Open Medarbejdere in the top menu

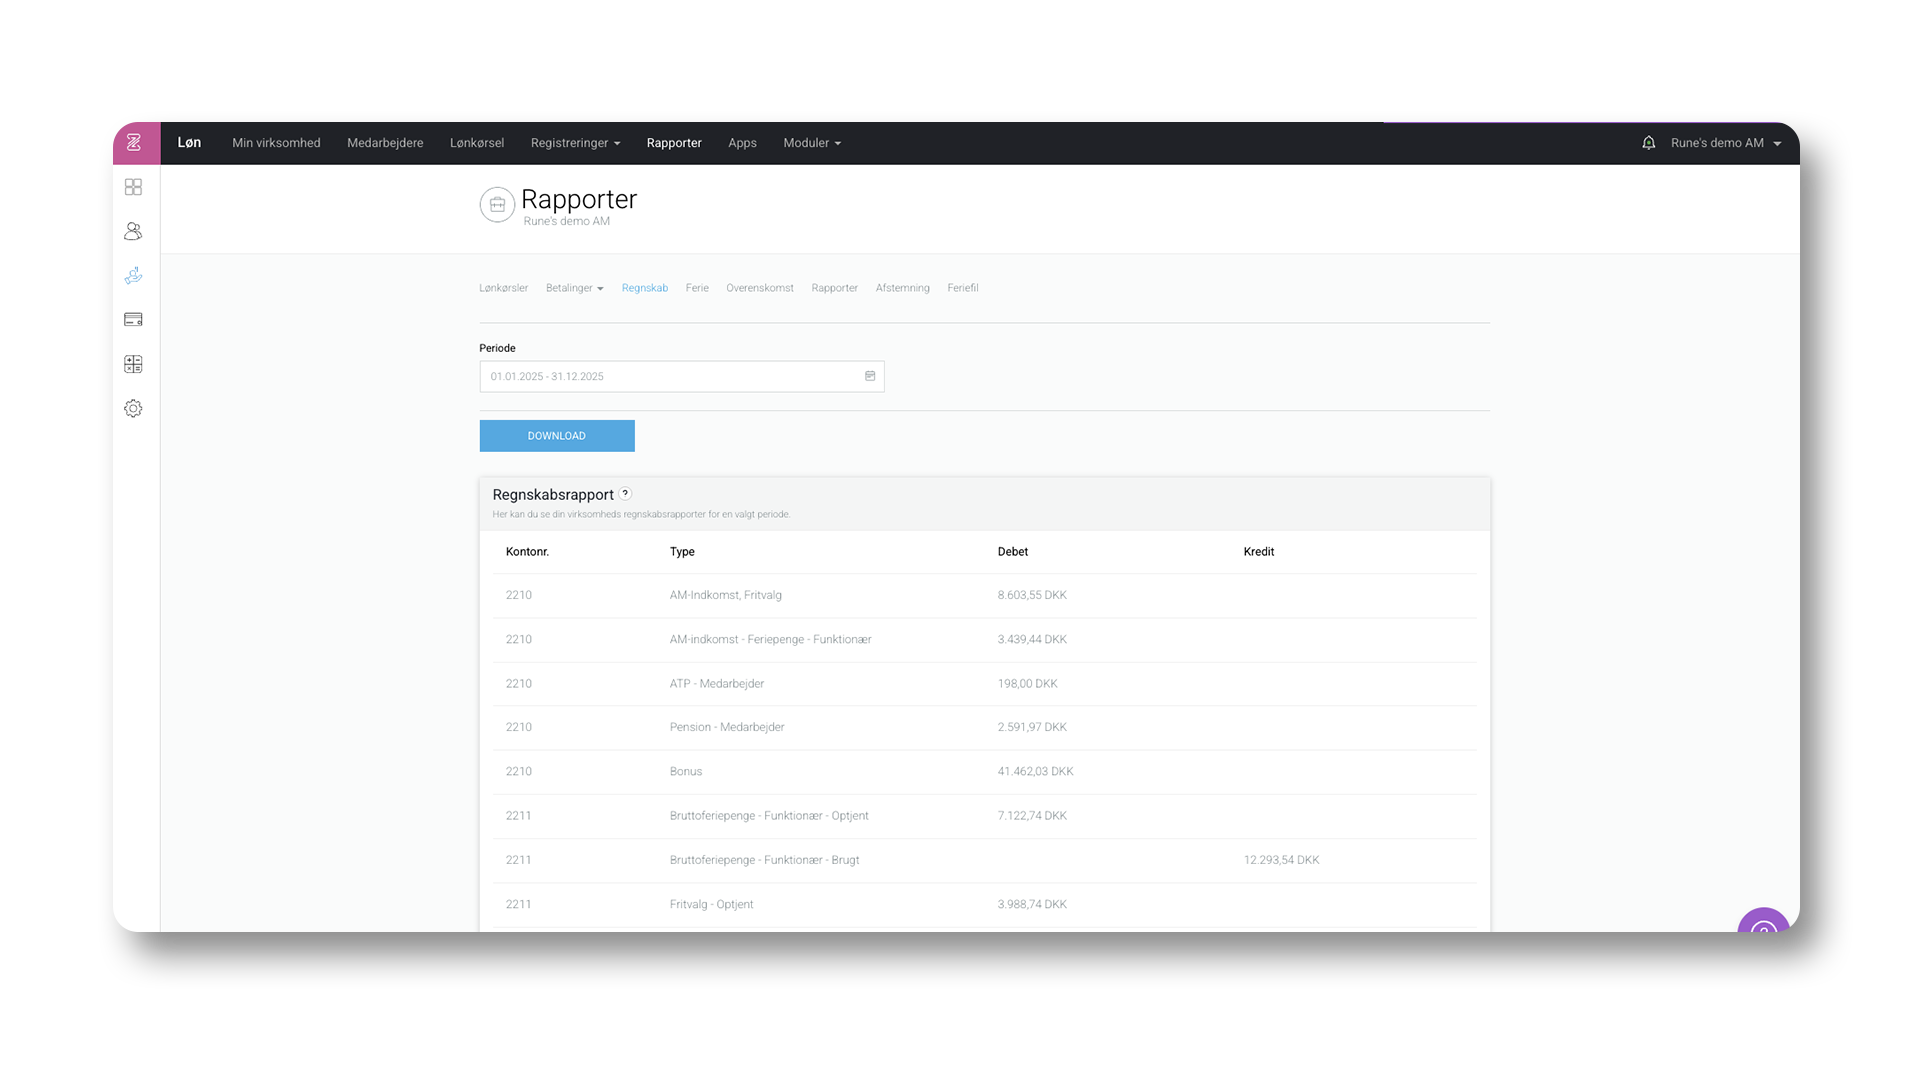[x=385, y=143]
